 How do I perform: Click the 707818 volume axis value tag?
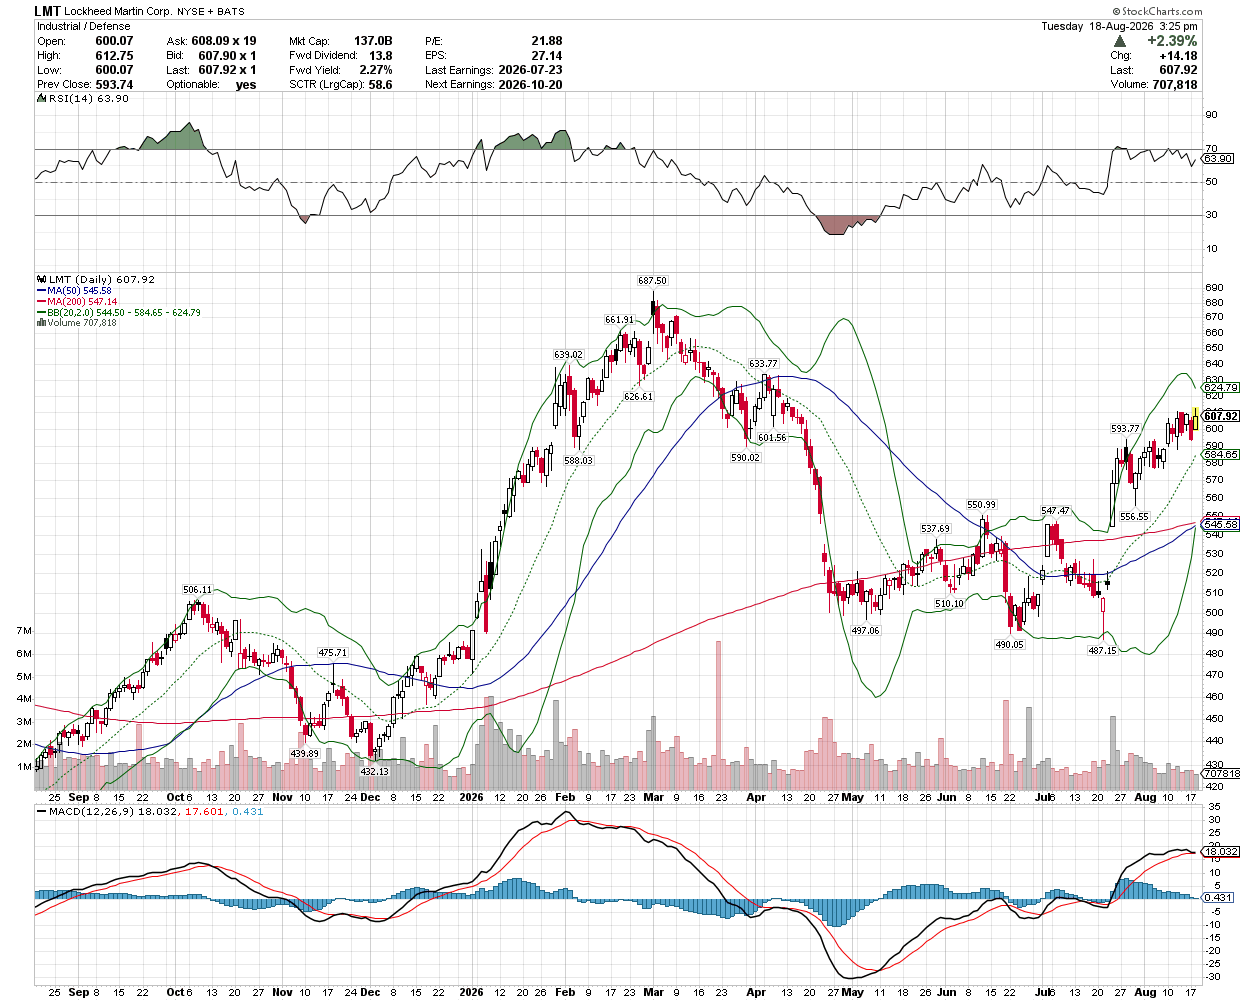pos(1220,774)
